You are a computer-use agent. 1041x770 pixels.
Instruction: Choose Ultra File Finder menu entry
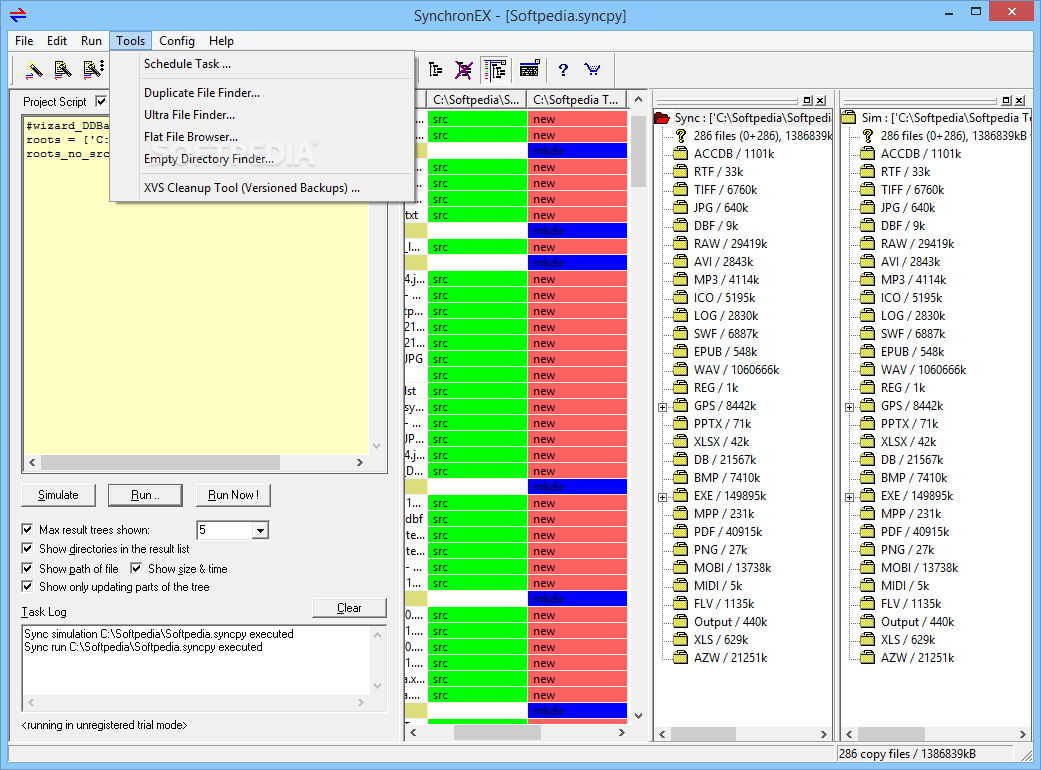click(x=262, y=115)
